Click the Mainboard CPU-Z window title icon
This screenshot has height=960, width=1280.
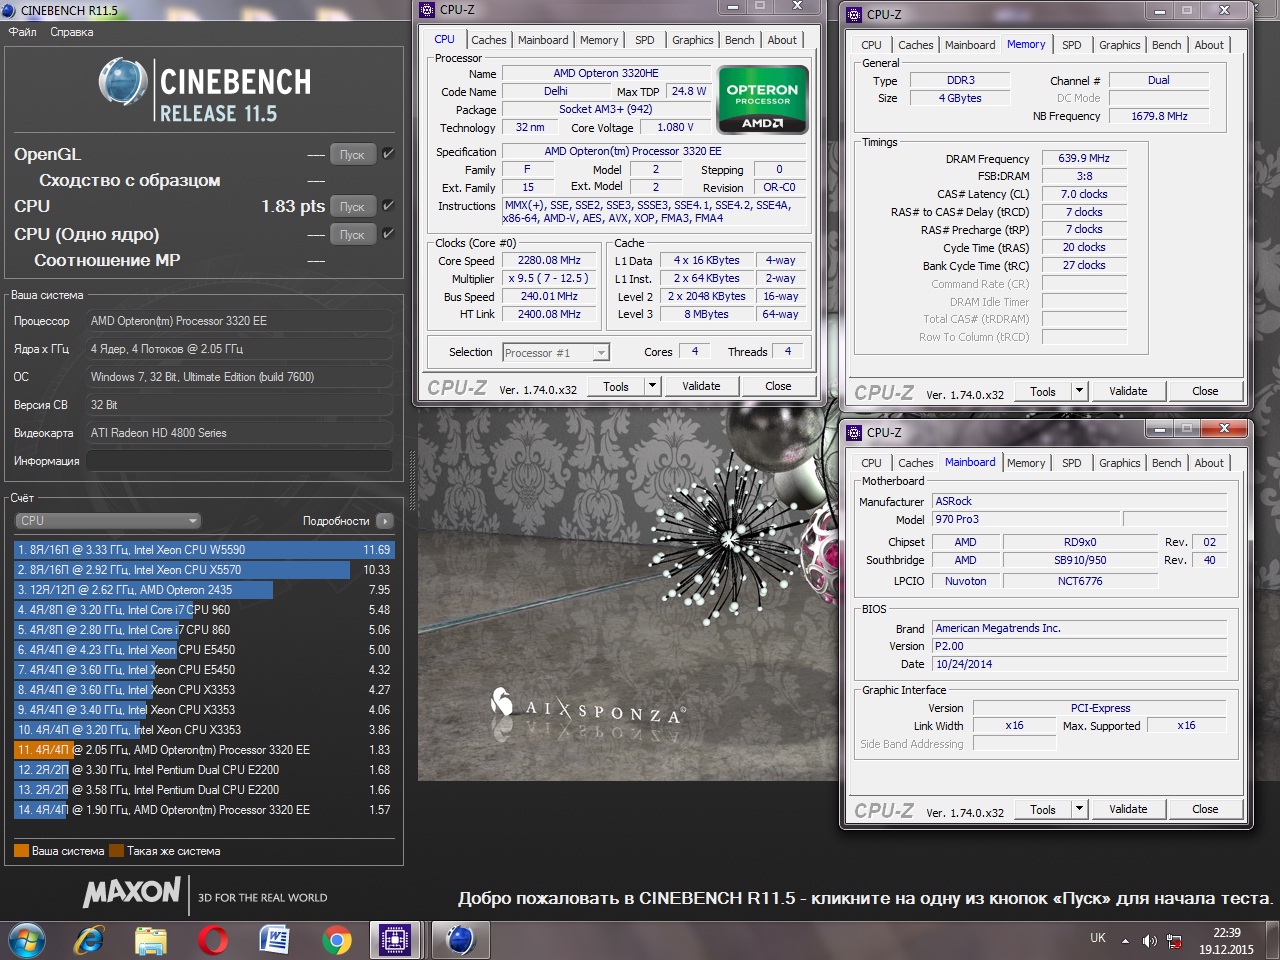pos(854,432)
